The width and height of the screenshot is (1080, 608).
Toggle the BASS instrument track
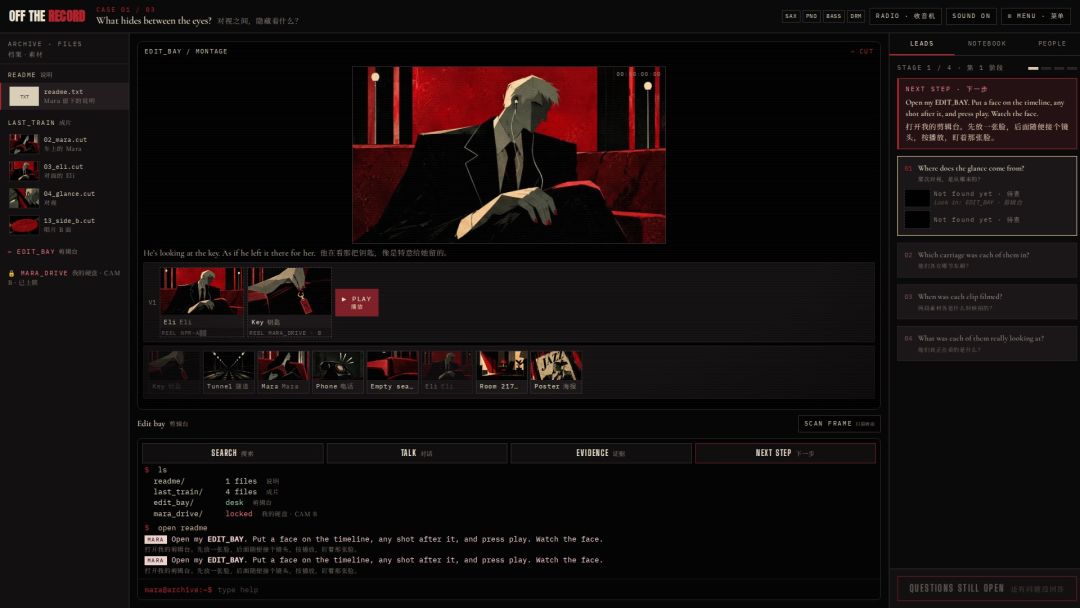click(833, 16)
